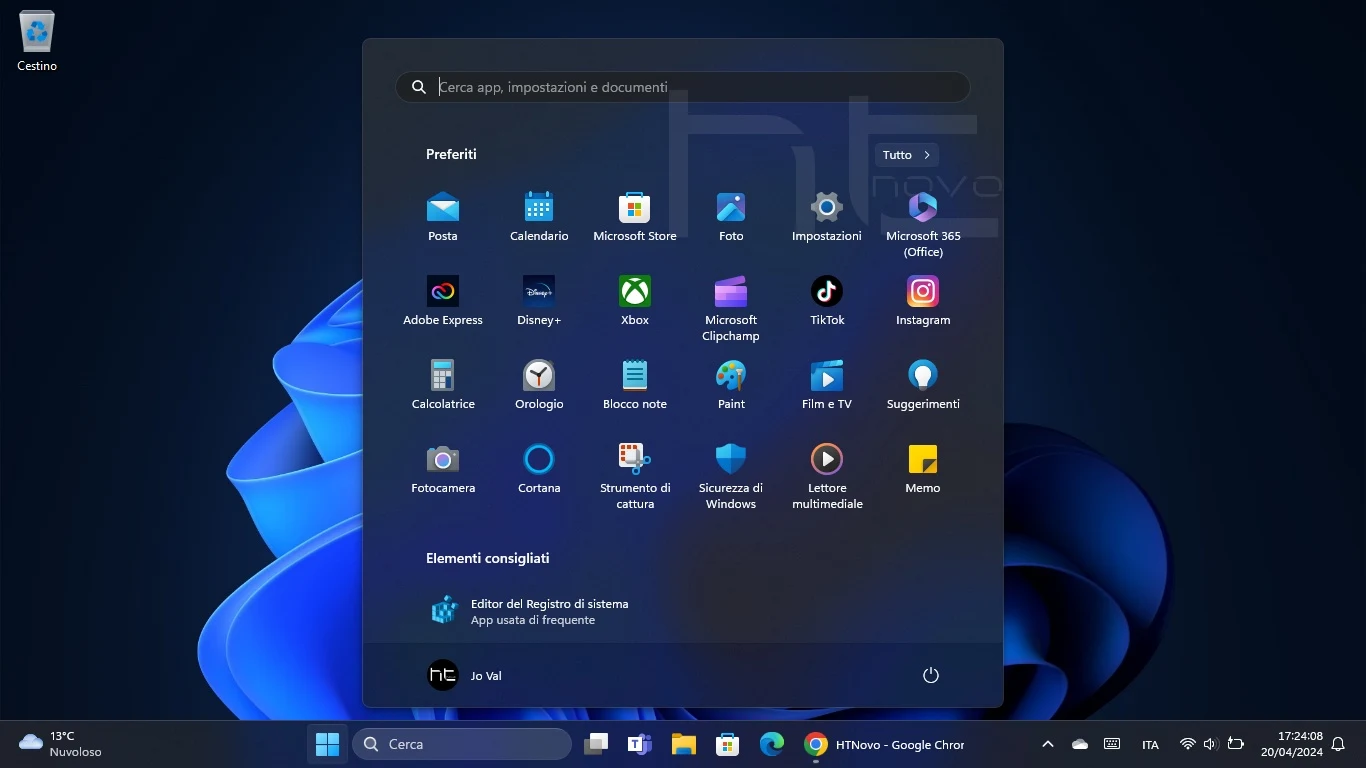The width and height of the screenshot is (1366, 768).
Task: Click the OneDrive cloud tray icon
Action: 1080,744
